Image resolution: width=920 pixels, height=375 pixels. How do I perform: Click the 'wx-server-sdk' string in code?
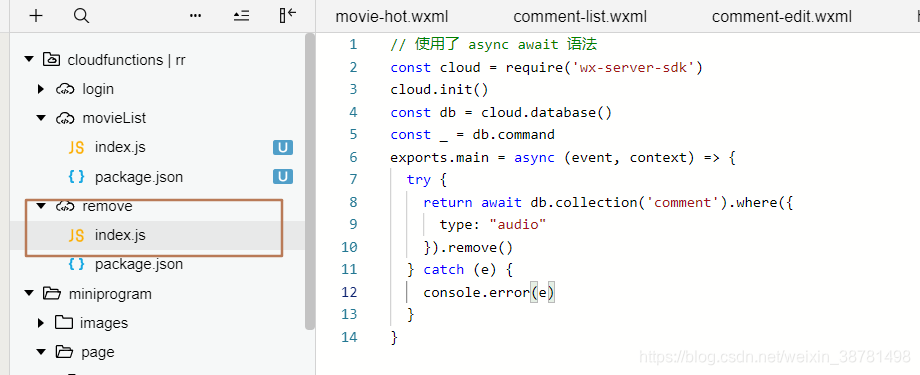point(633,67)
